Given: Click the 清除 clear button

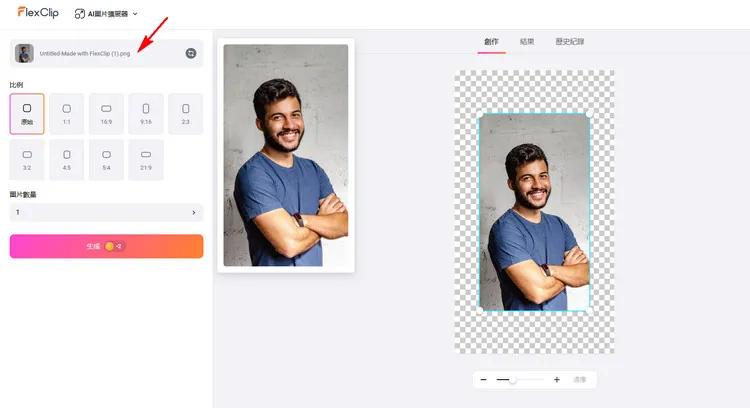Looking at the screenshot, I should coord(580,380).
